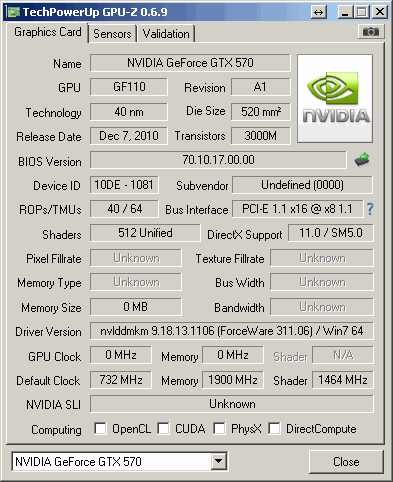
Task: Click the Computing label
Action: pyautogui.click(x=56, y=429)
